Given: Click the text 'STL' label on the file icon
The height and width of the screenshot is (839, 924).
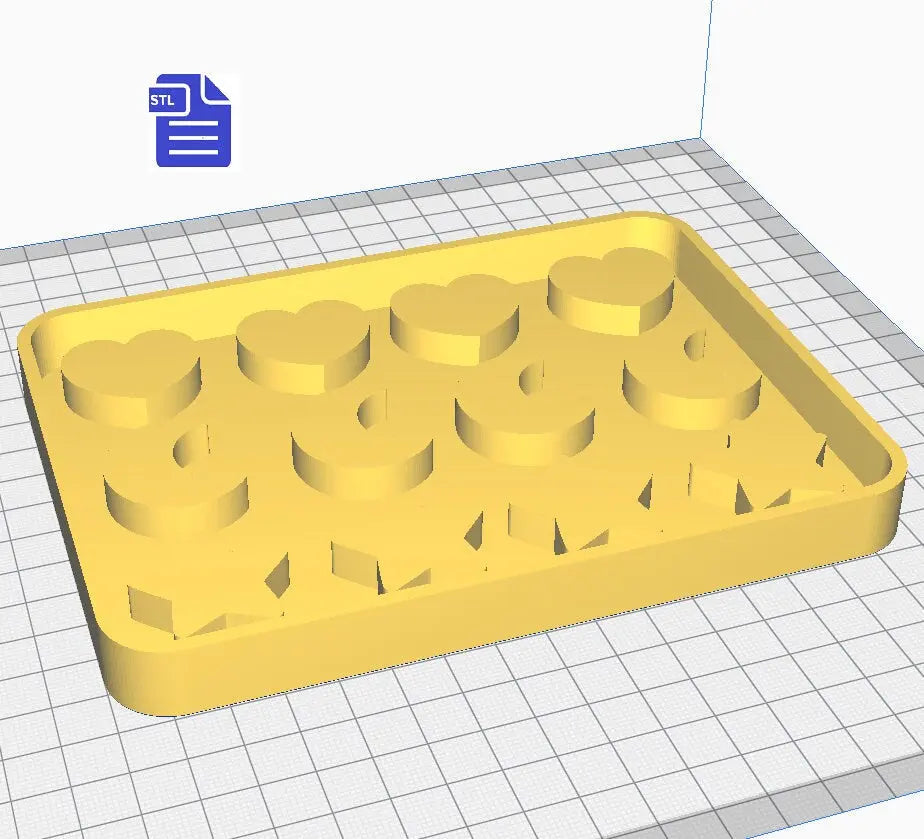Looking at the screenshot, I should pyautogui.click(x=163, y=100).
